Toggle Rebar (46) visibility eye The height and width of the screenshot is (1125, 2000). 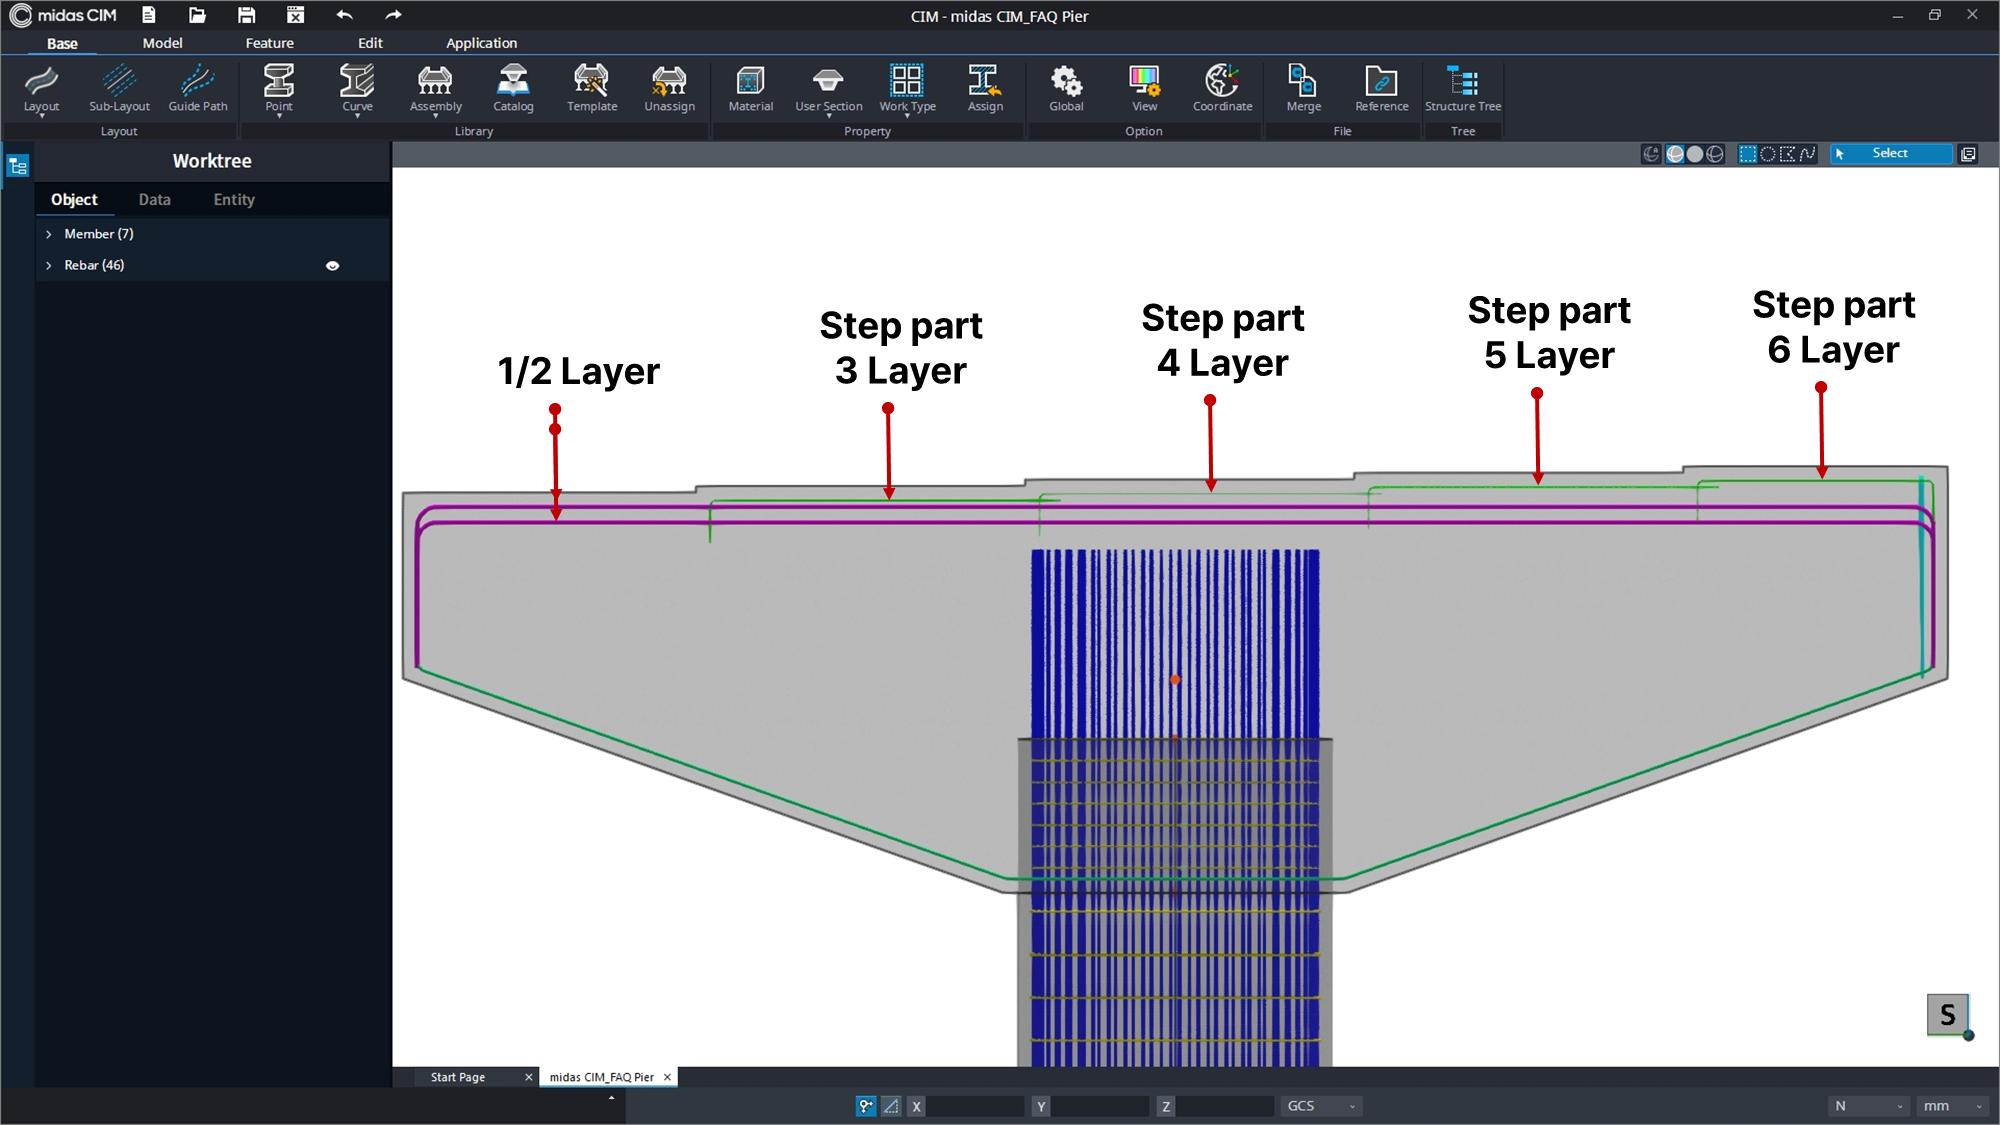point(332,266)
